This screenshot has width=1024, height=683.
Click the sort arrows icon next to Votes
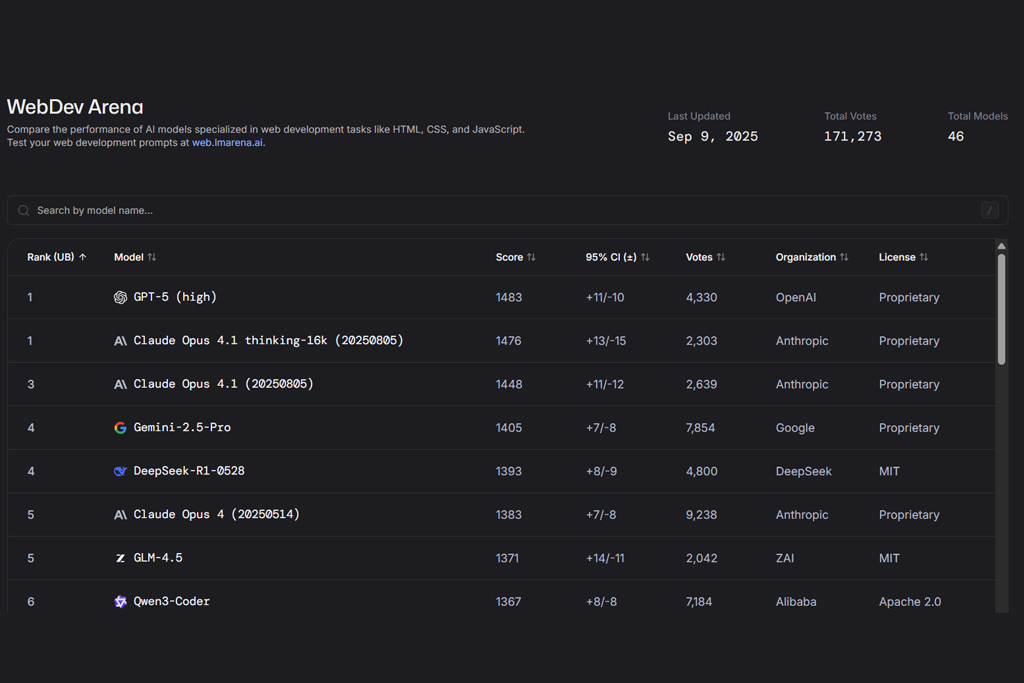721,257
